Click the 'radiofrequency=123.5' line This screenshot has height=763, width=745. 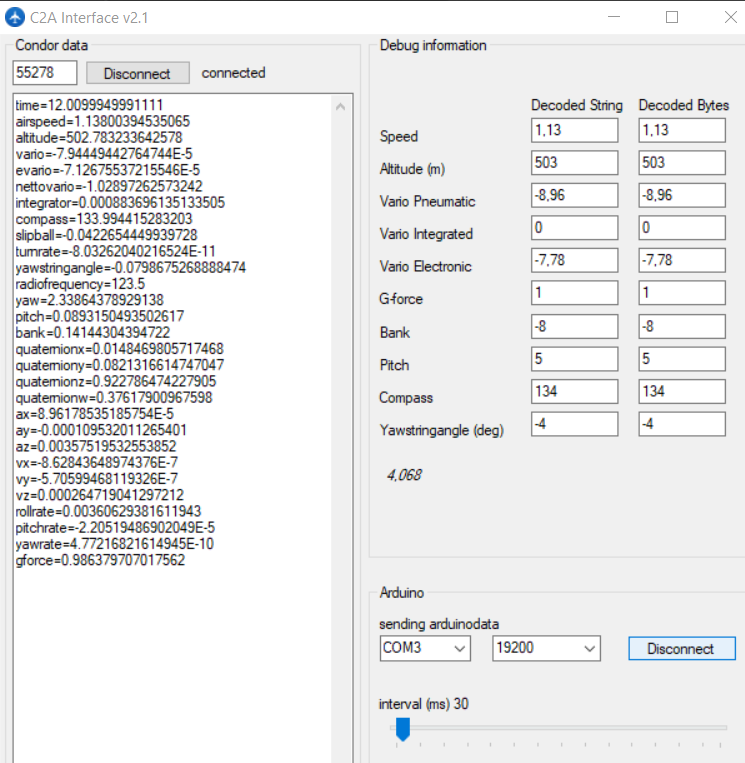[80, 284]
